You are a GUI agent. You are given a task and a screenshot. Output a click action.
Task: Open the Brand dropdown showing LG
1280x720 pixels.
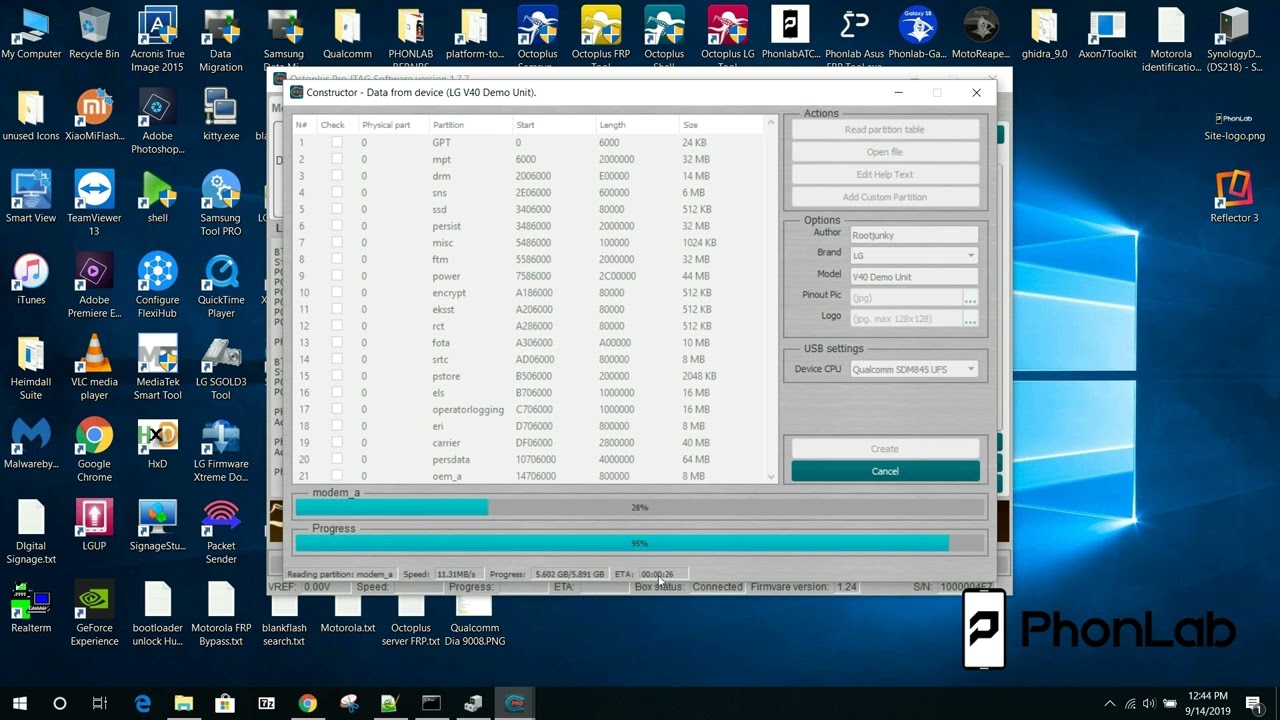point(913,256)
